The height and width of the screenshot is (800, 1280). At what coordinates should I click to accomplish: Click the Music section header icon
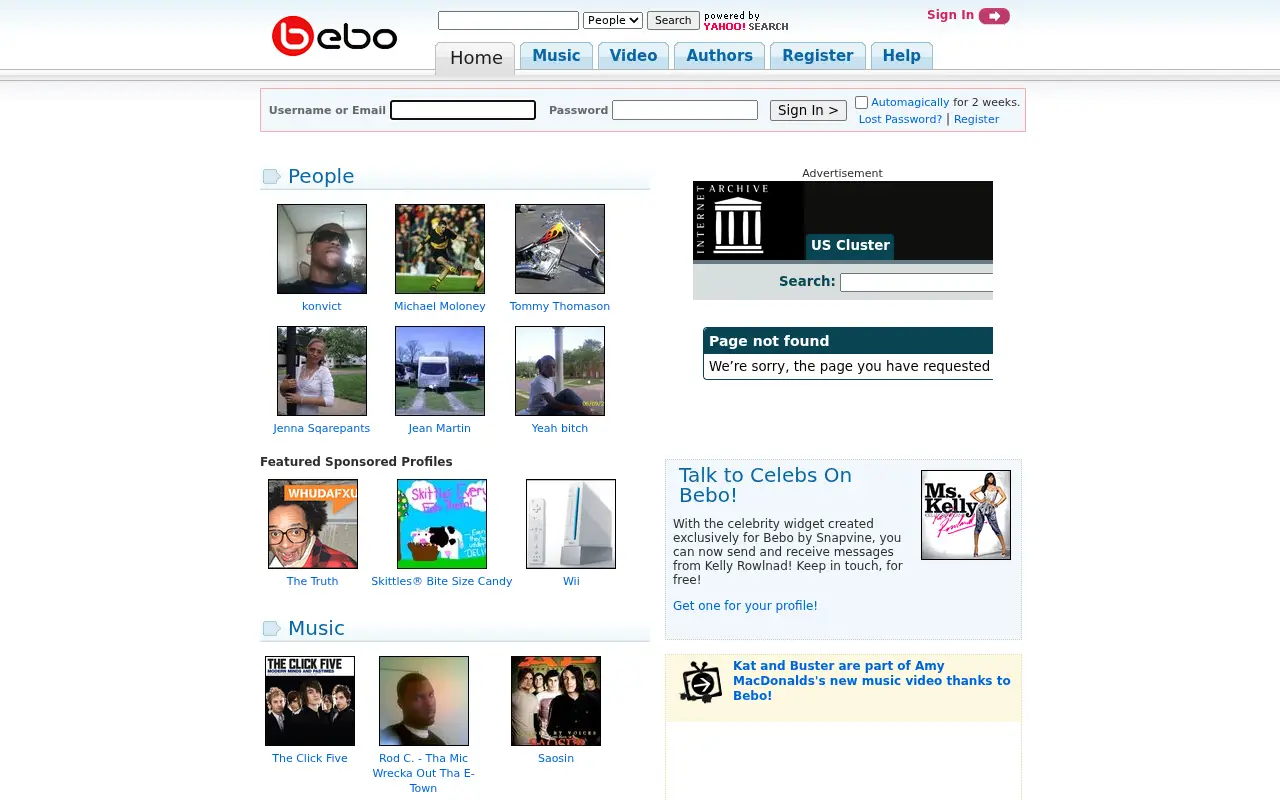click(271, 629)
